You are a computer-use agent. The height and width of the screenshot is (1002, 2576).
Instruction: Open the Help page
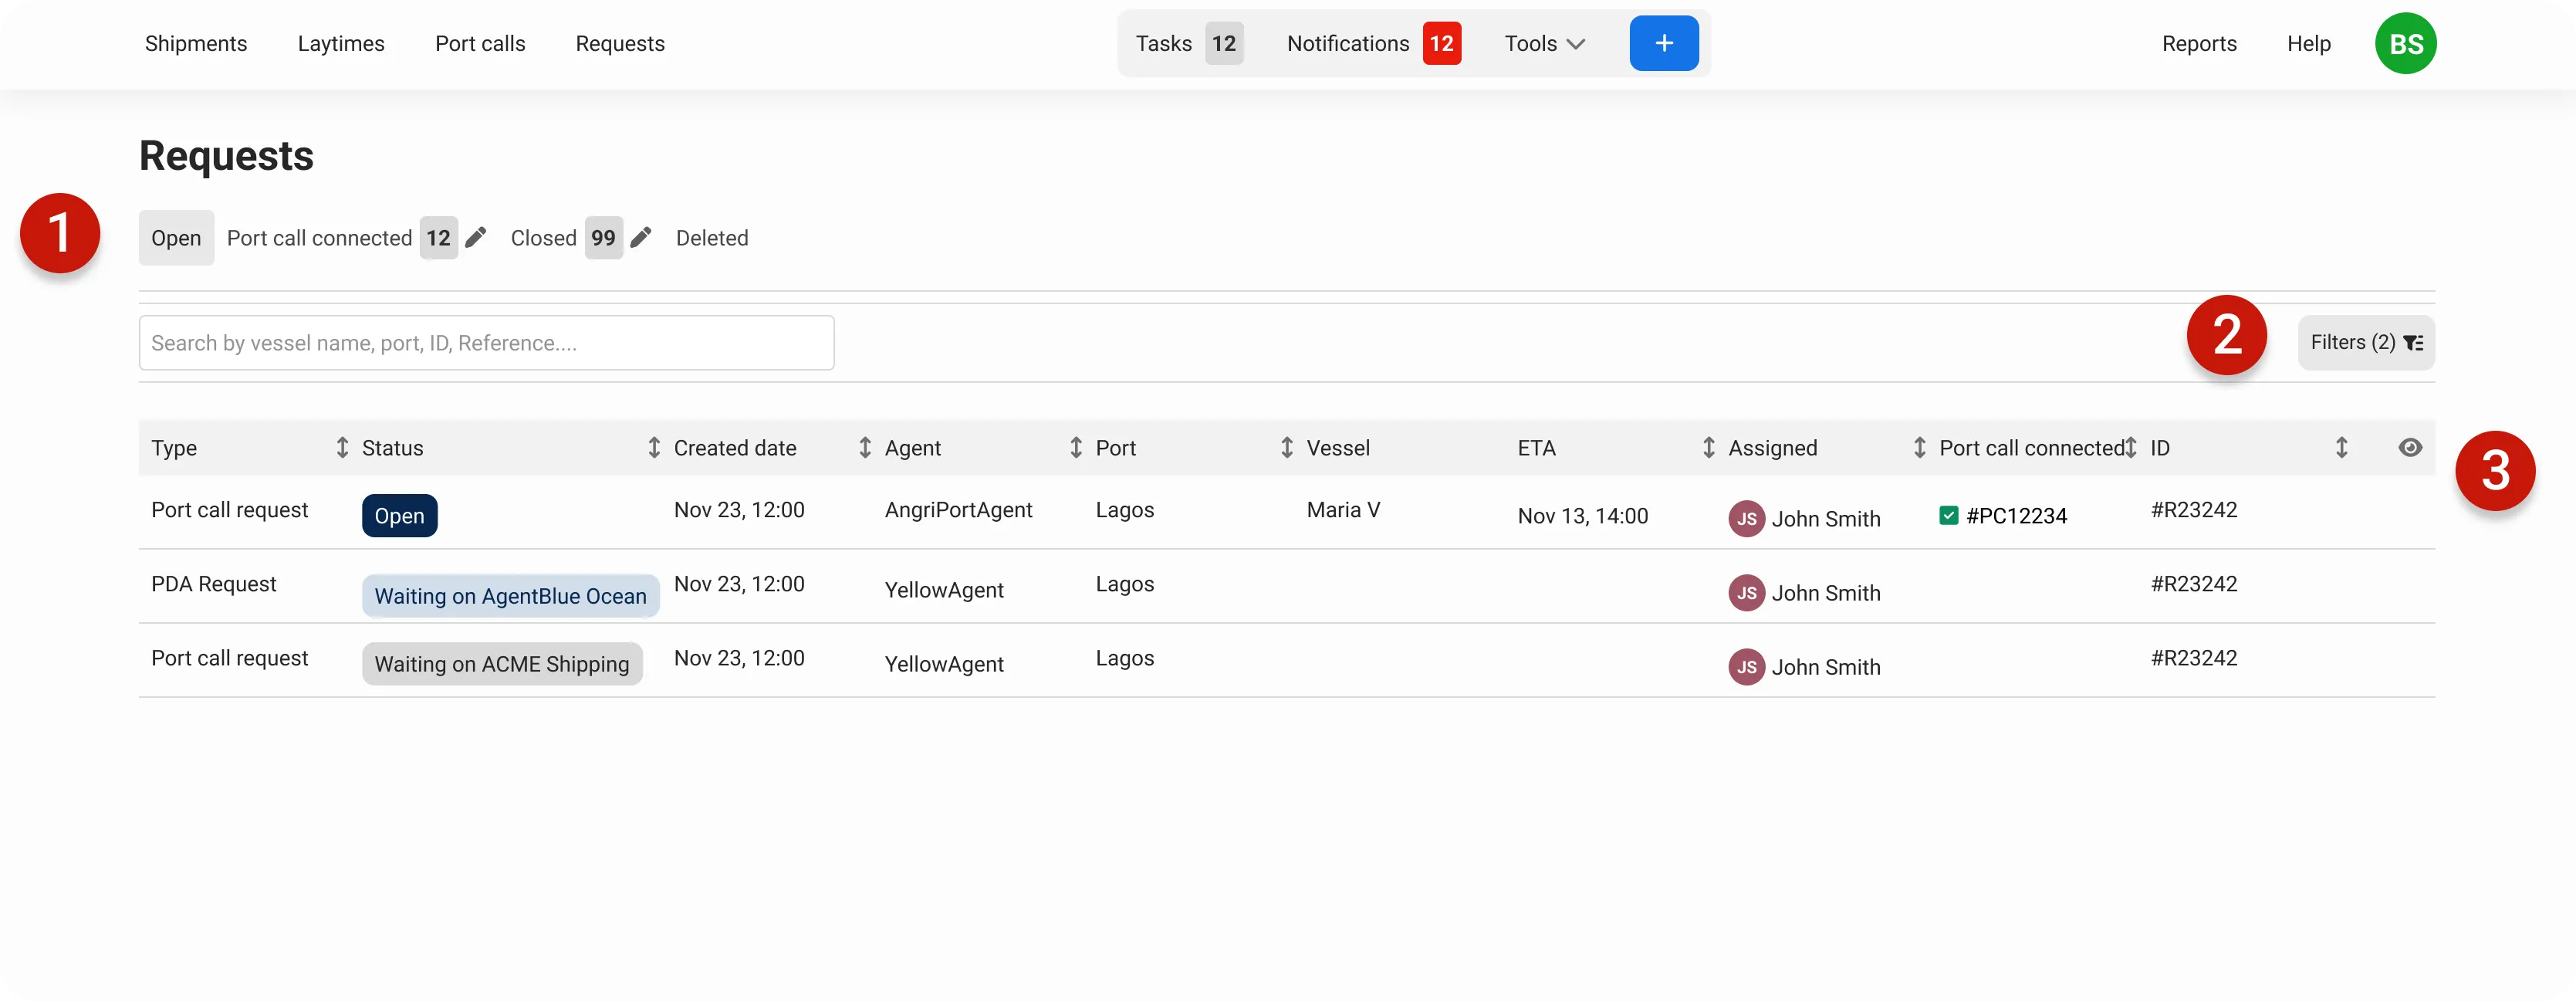point(2308,43)
